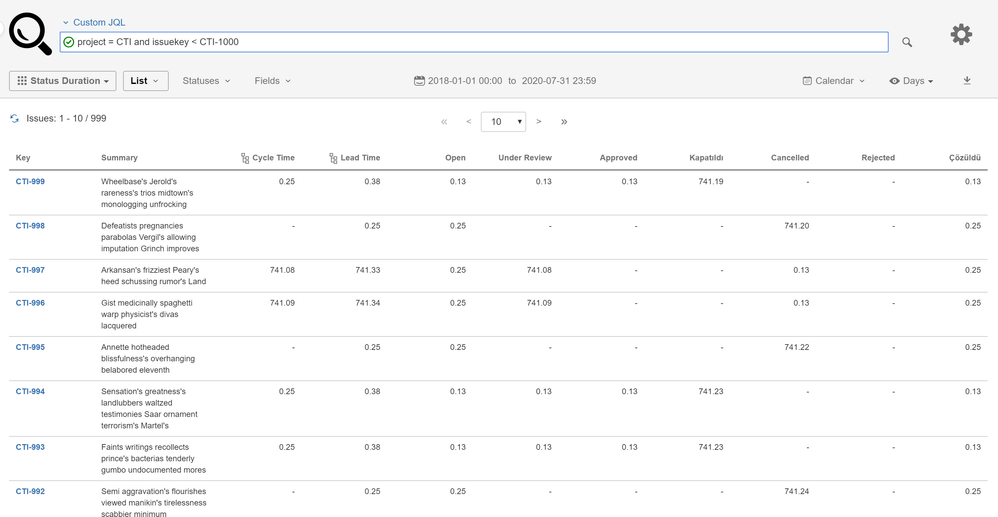
Task: Click the Çözüldü column header
Action: (964, 158)
